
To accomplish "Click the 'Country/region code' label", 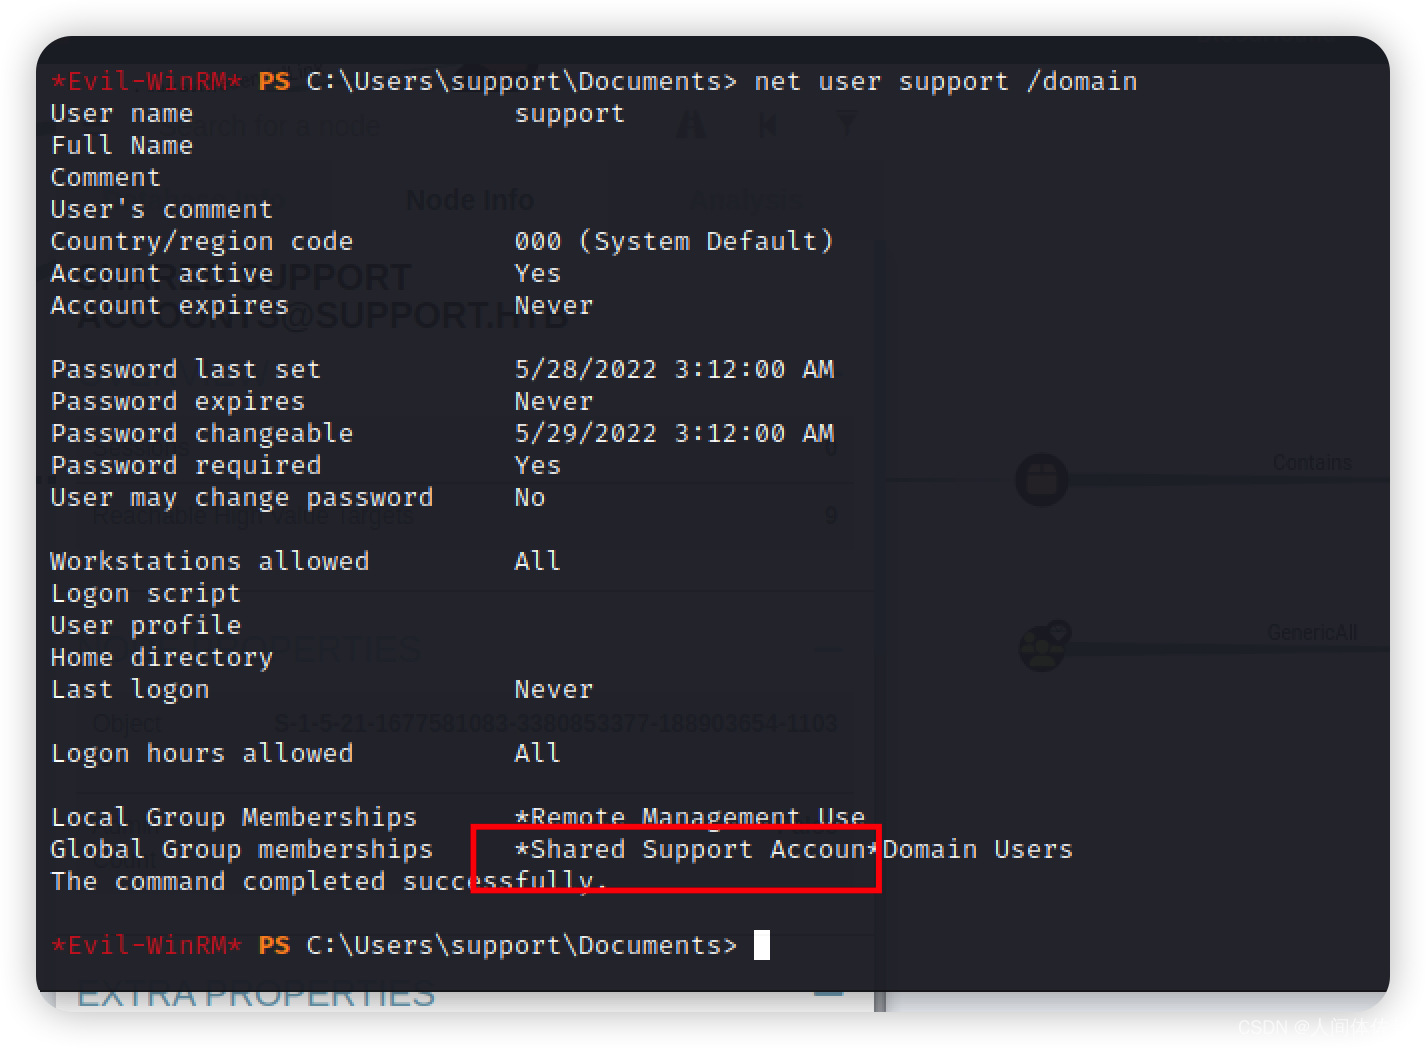I will pos(202,241).
